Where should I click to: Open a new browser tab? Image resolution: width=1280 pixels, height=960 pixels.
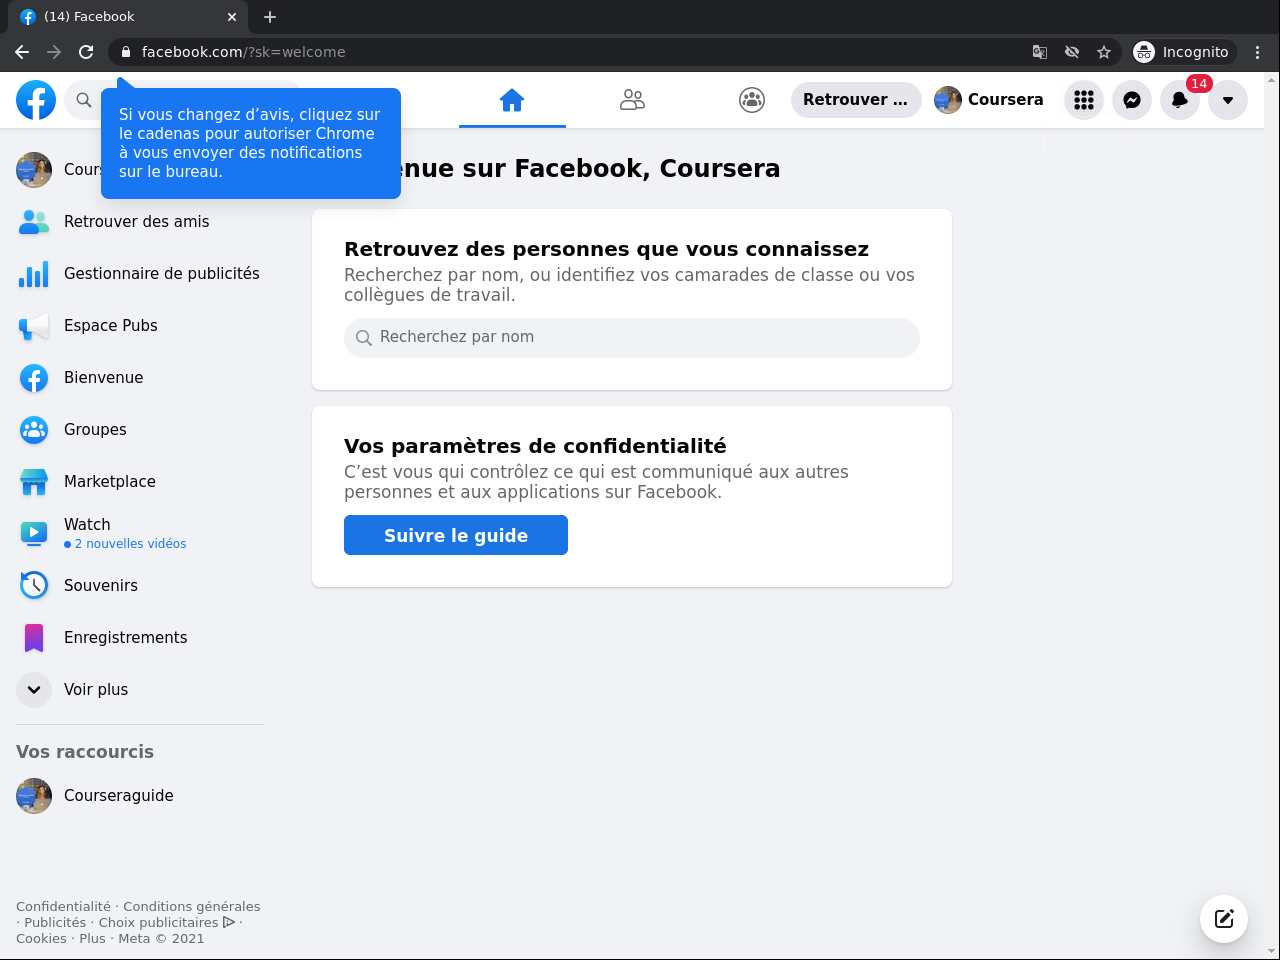click(270, 17)
